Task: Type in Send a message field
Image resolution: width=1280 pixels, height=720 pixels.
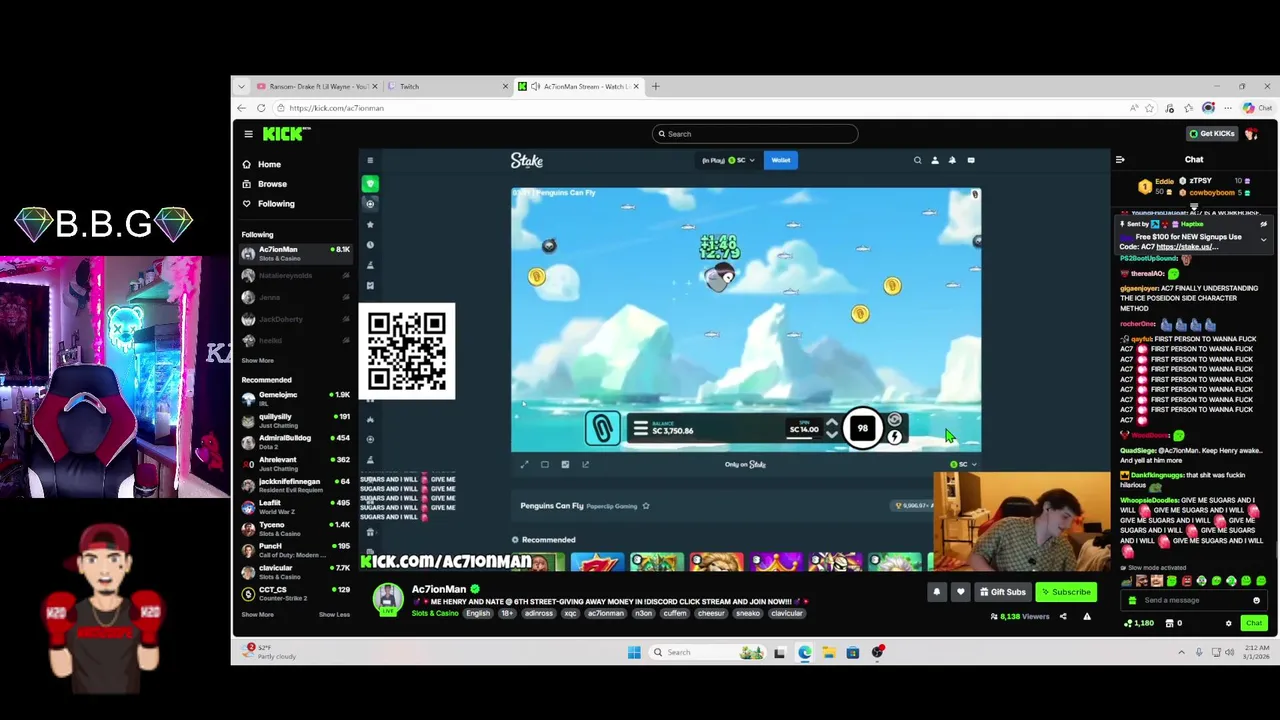Action: click(x=1196, y=600)
